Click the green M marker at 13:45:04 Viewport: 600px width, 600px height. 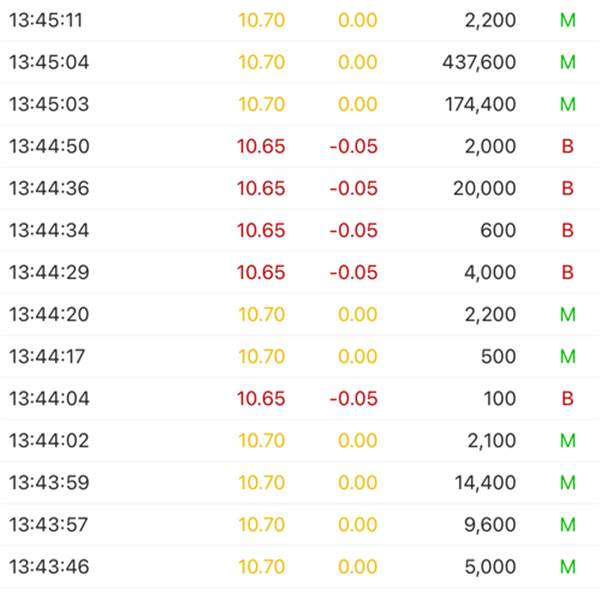point(568,62)
